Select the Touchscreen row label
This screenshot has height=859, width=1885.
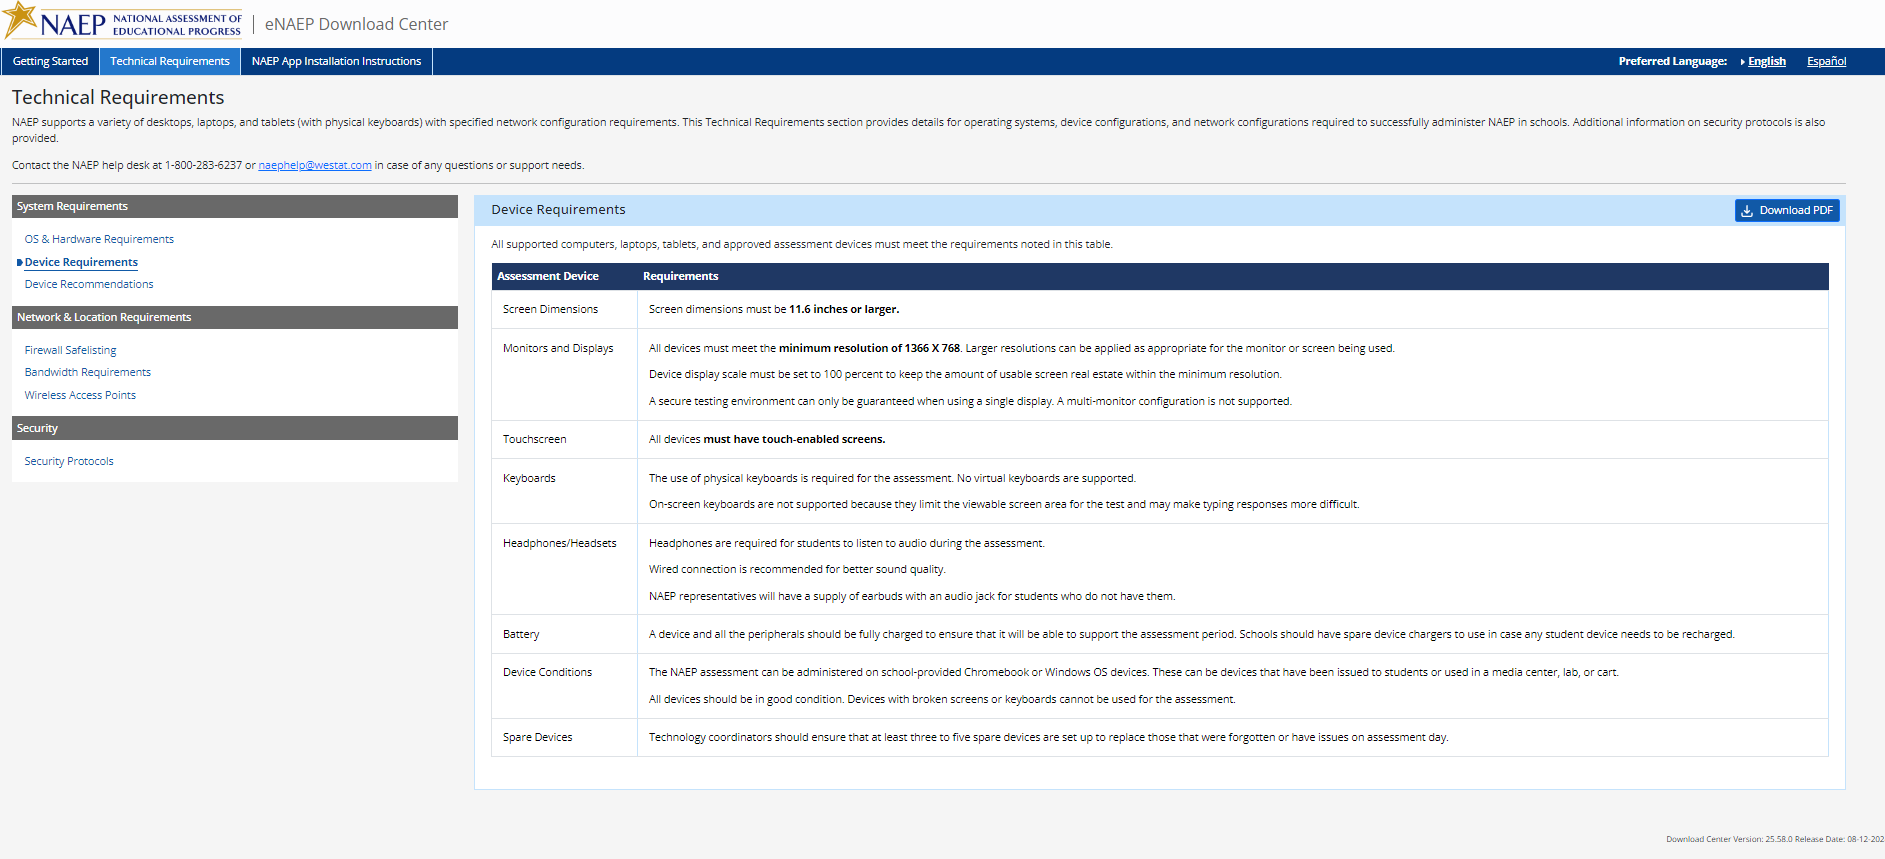(x=534, y=439)
